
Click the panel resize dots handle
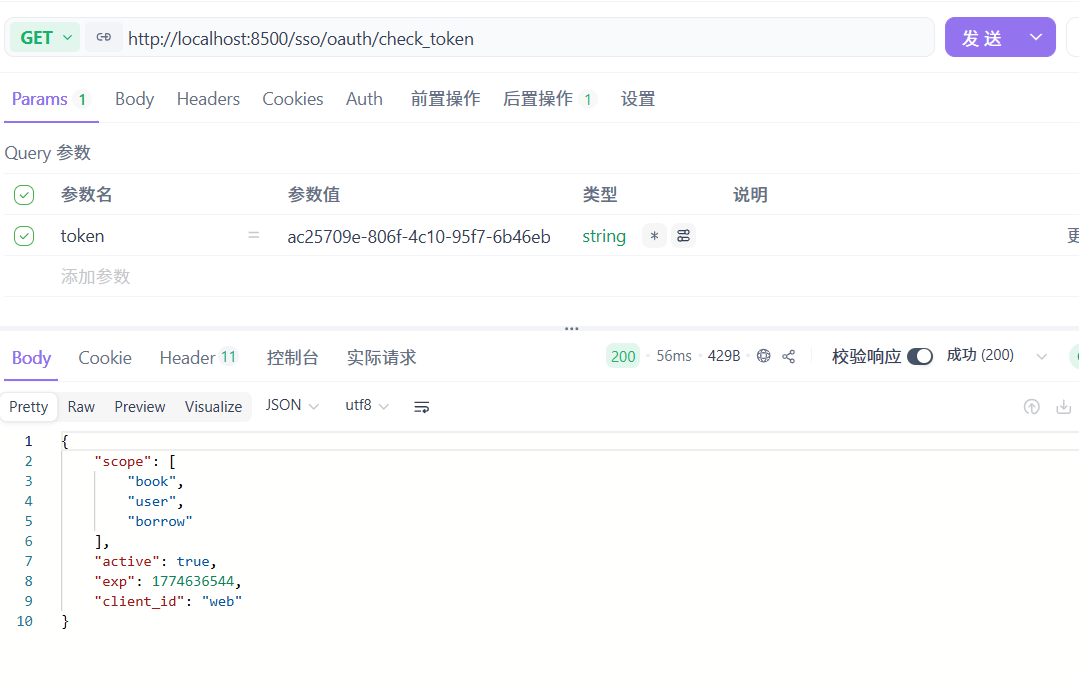pos(571,328)
